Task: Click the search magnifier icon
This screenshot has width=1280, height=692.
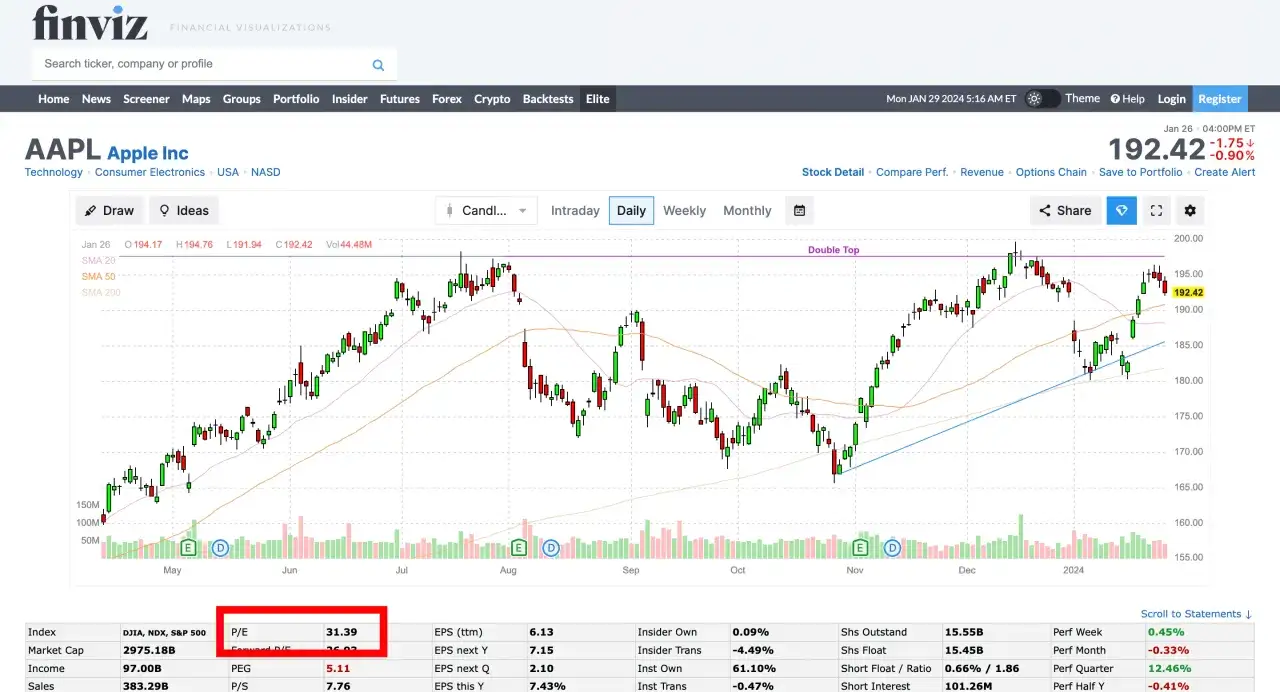Action: pyautogui.click(x=378, y=65)
